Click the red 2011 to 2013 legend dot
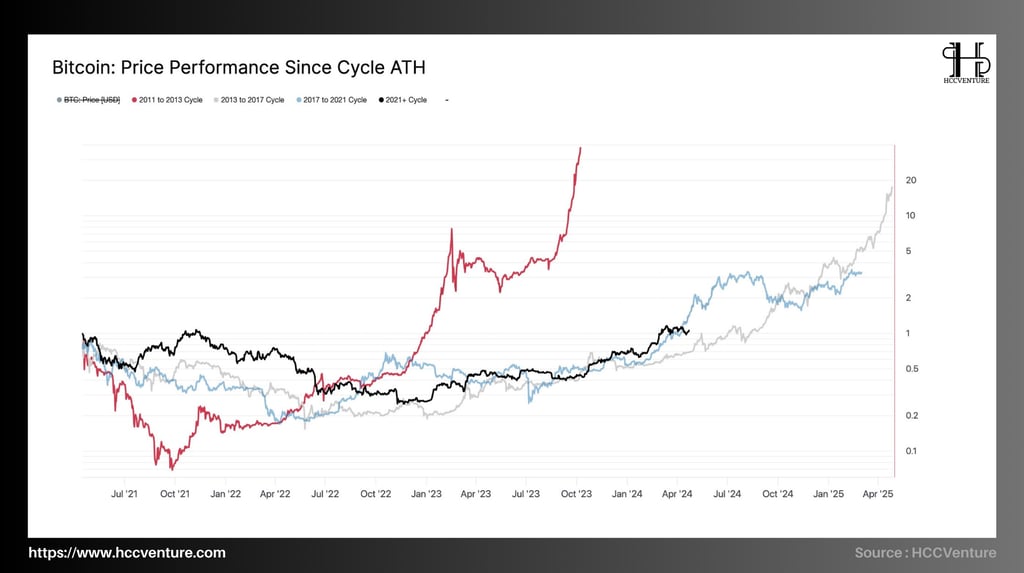This screenshot has width=1024, height=573. pos(135,100)
